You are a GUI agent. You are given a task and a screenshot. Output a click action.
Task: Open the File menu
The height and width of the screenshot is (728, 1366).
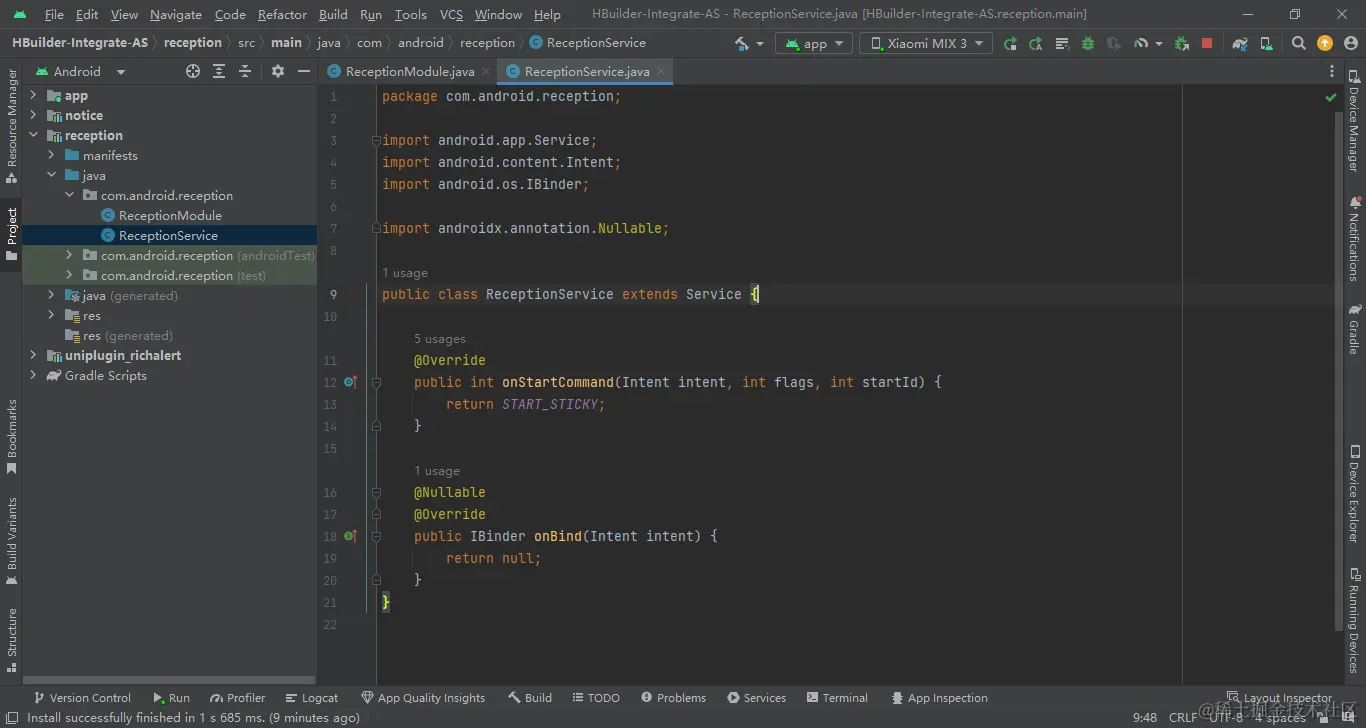tap(54, 14)
